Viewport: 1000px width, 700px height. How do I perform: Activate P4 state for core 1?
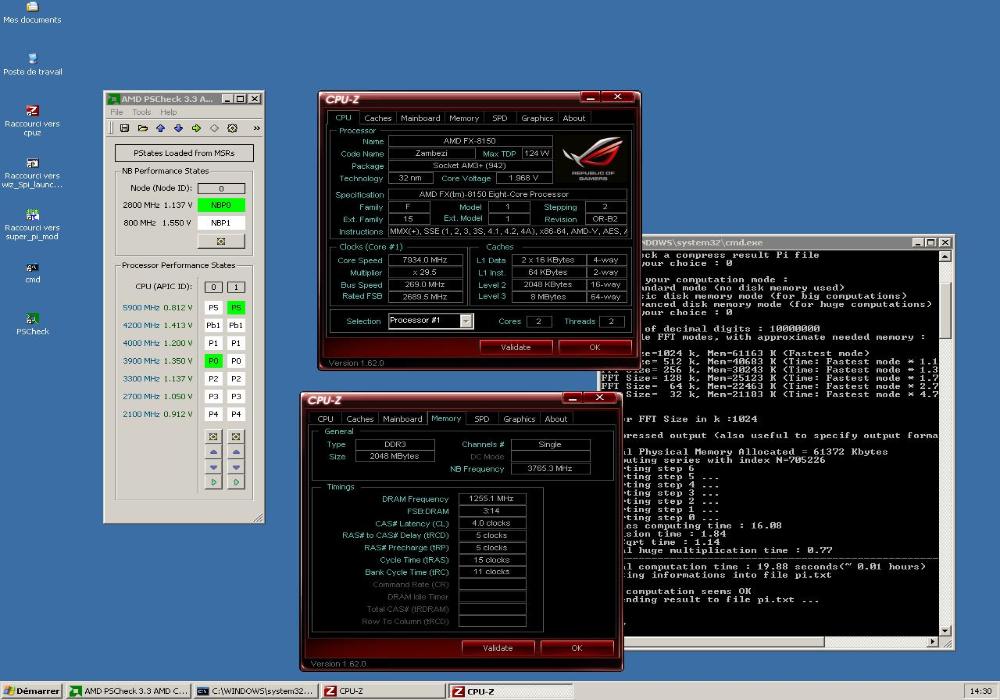(x=236, y=414)
